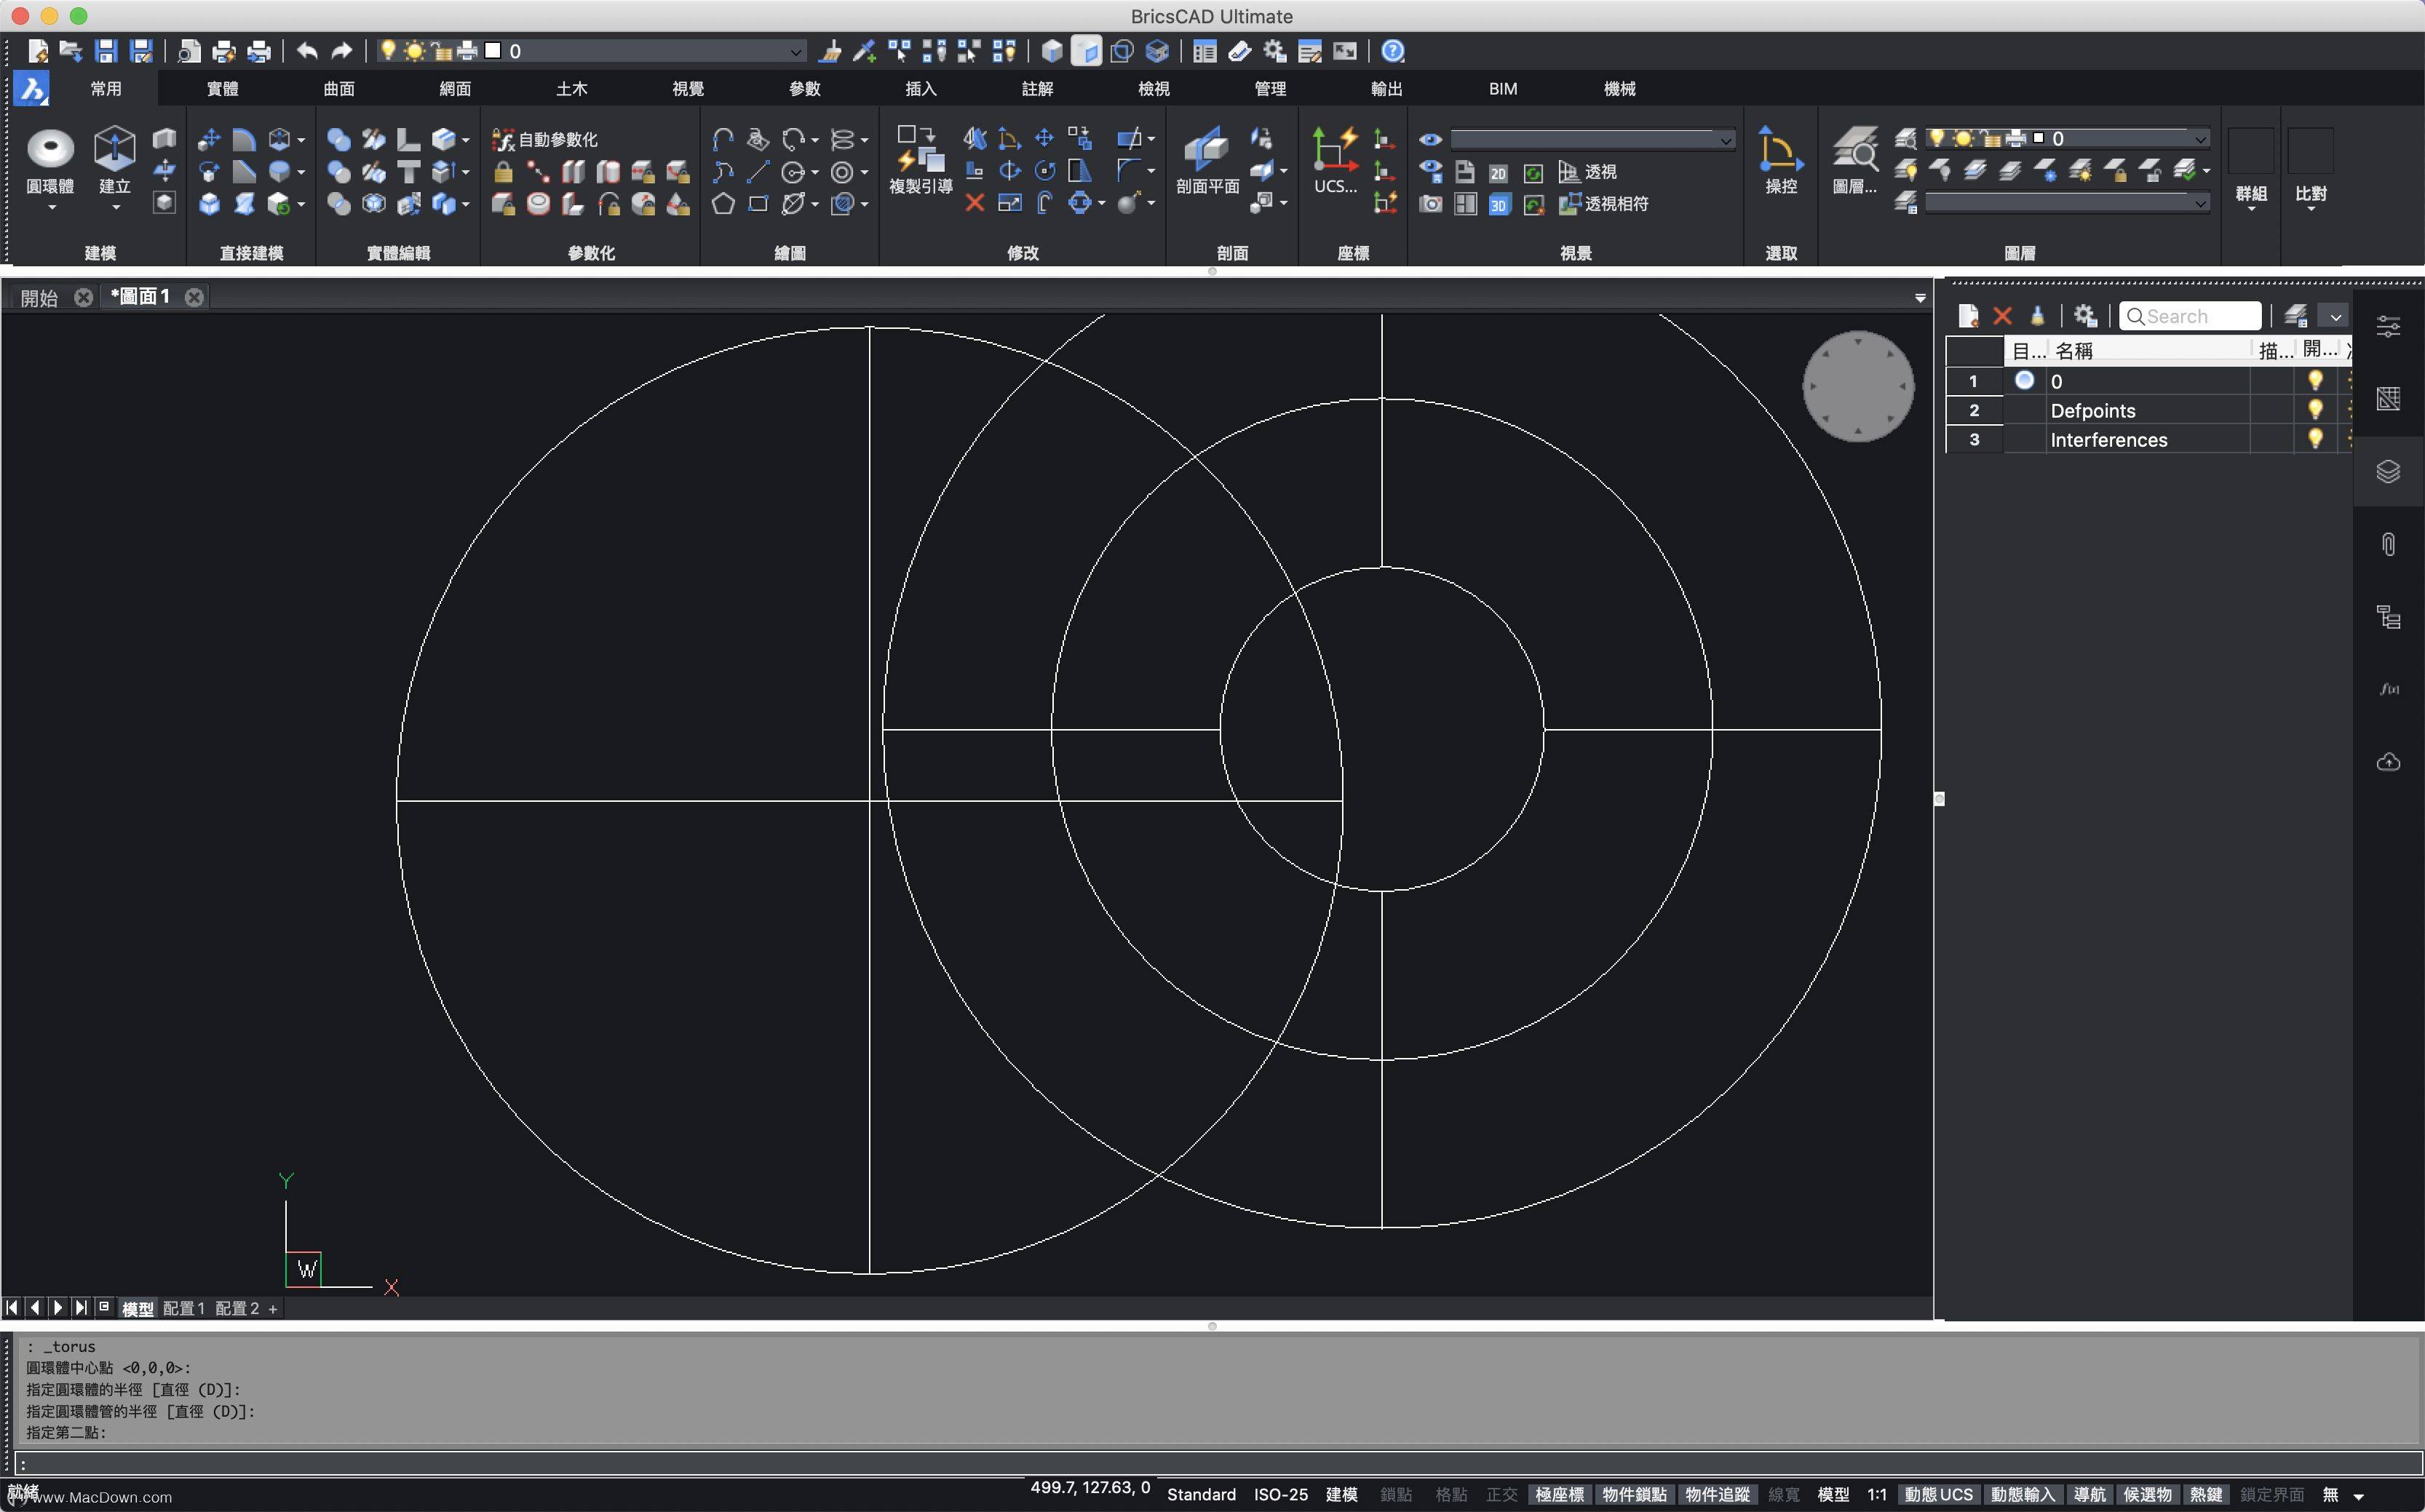Open the 配置1 layout tab
This screenshot has height=1512, width=2425.
(x=183, y=1308)
